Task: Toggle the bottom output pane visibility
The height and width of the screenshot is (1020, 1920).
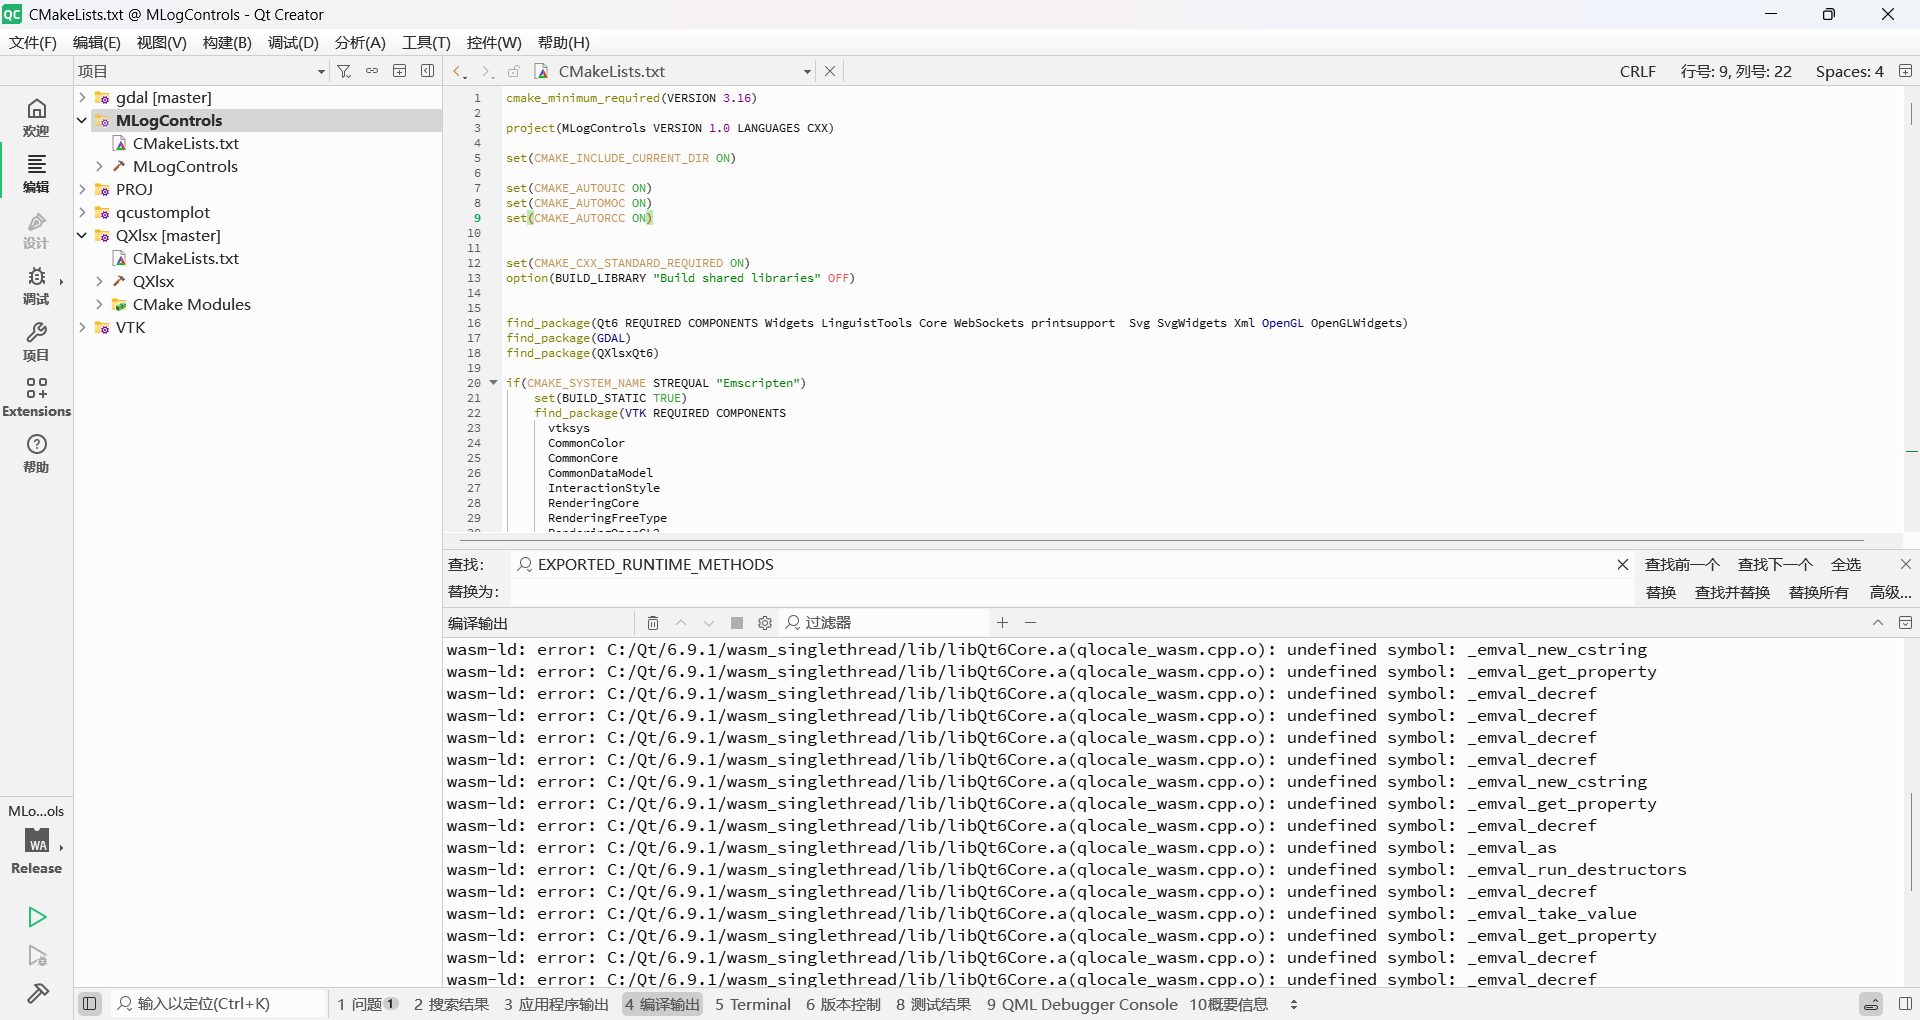Action: coord(1871,1003)
